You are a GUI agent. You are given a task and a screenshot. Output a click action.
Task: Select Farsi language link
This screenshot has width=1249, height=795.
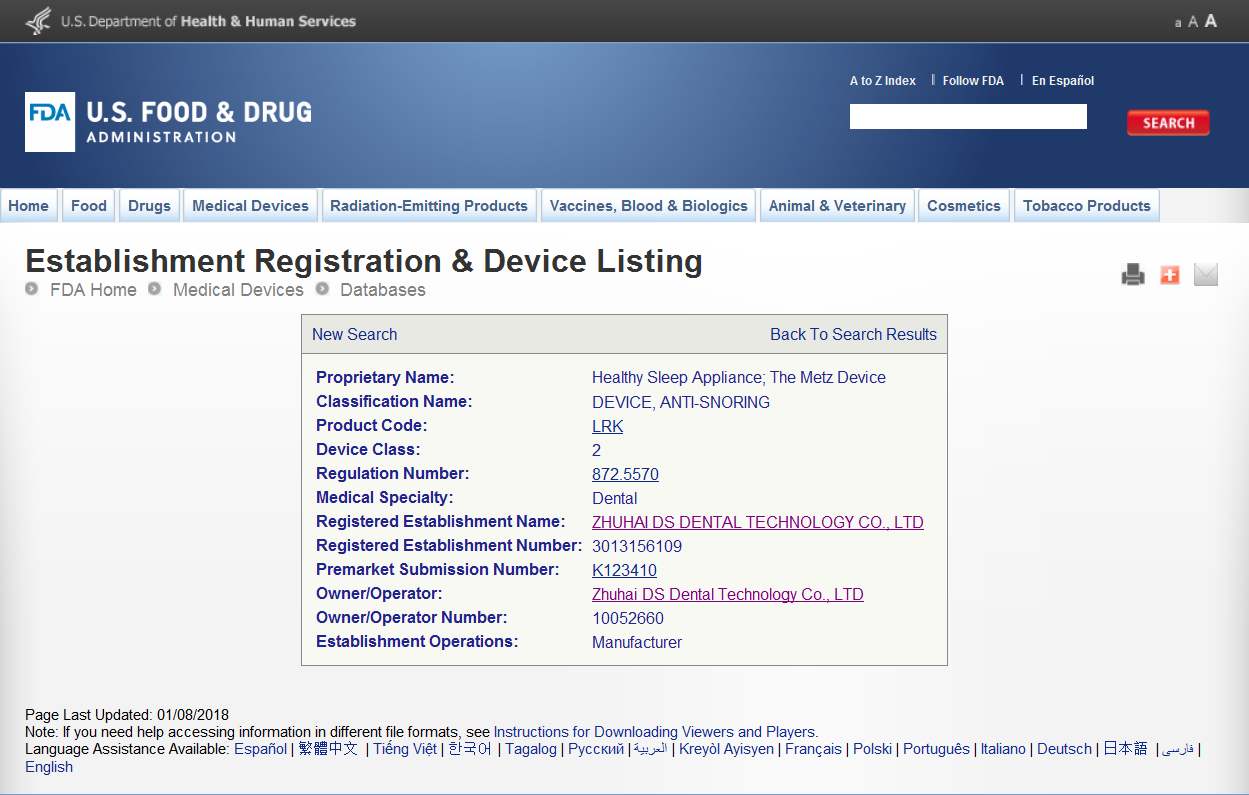pyautogui.click(x=1177, y=750)
